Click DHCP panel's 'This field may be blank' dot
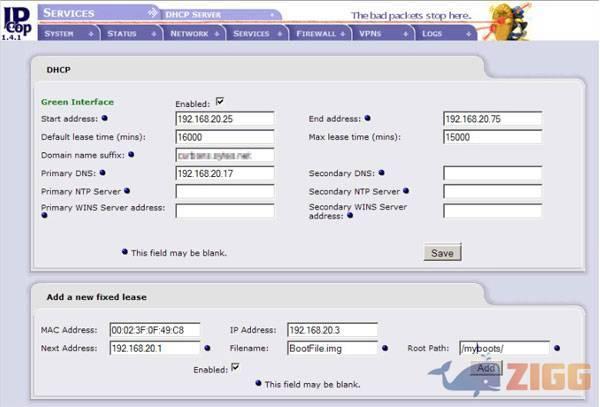This screenshot has height=407, width=600. point(124,252)
